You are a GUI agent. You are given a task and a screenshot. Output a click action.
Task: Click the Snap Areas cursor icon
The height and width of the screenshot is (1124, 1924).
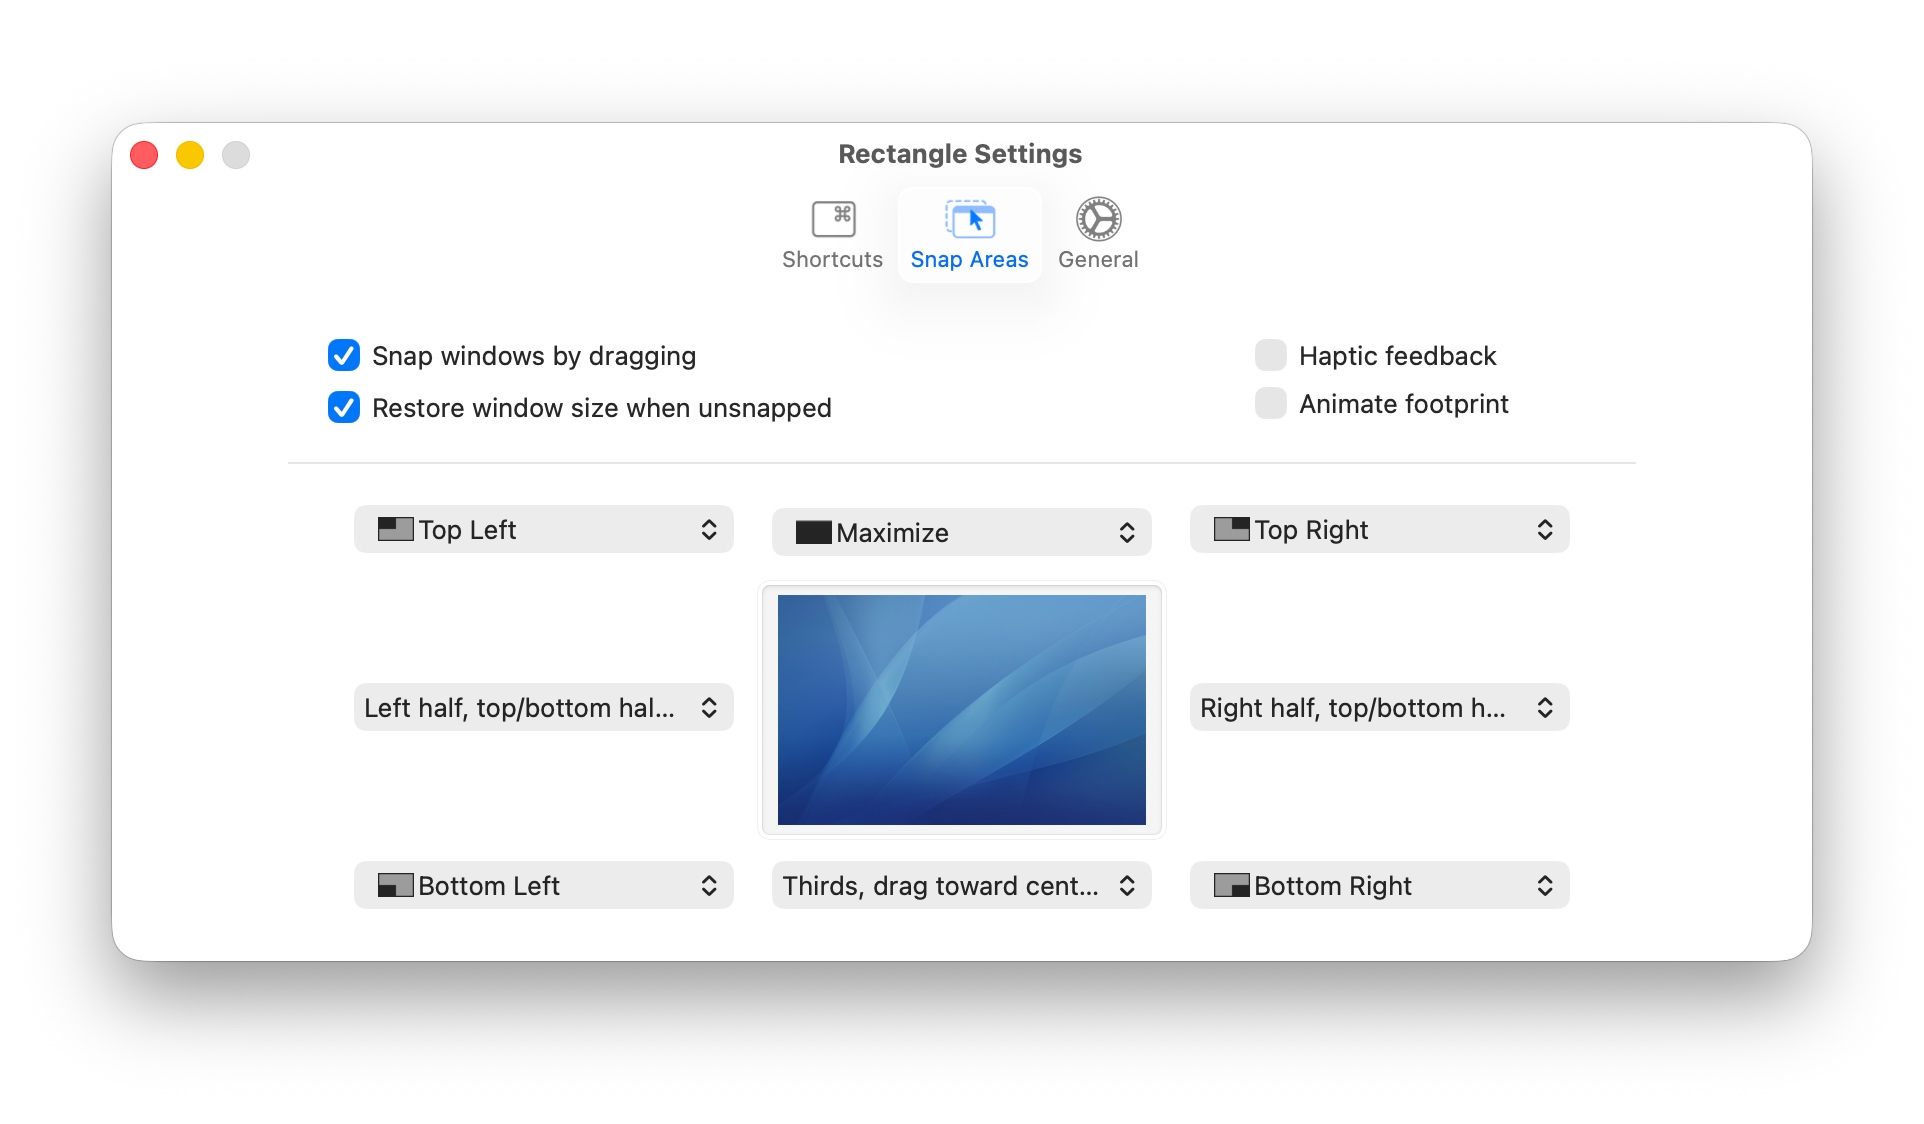pos(969,219)
